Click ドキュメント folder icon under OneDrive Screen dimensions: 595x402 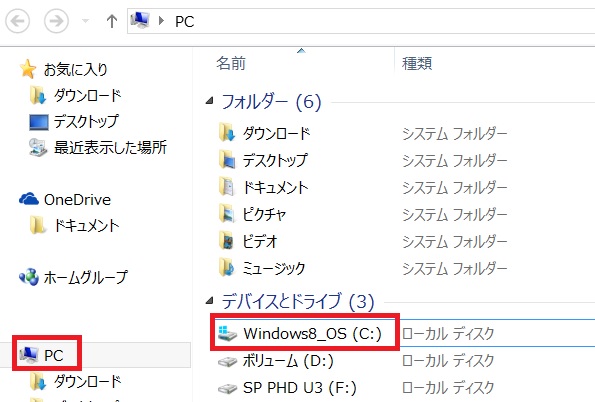tap(38, 225)
